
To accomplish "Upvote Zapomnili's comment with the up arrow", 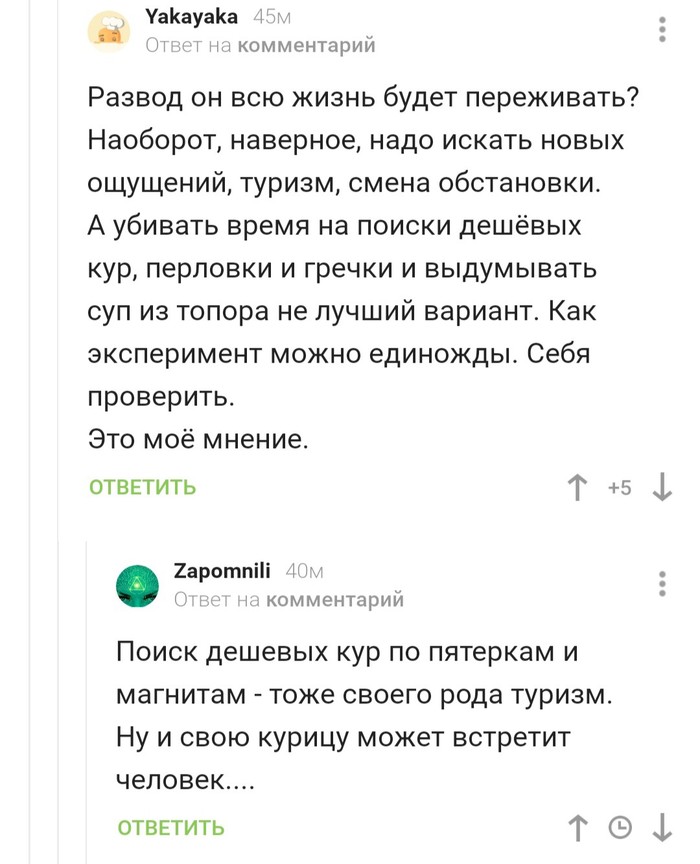I will (x=577, y=827).
